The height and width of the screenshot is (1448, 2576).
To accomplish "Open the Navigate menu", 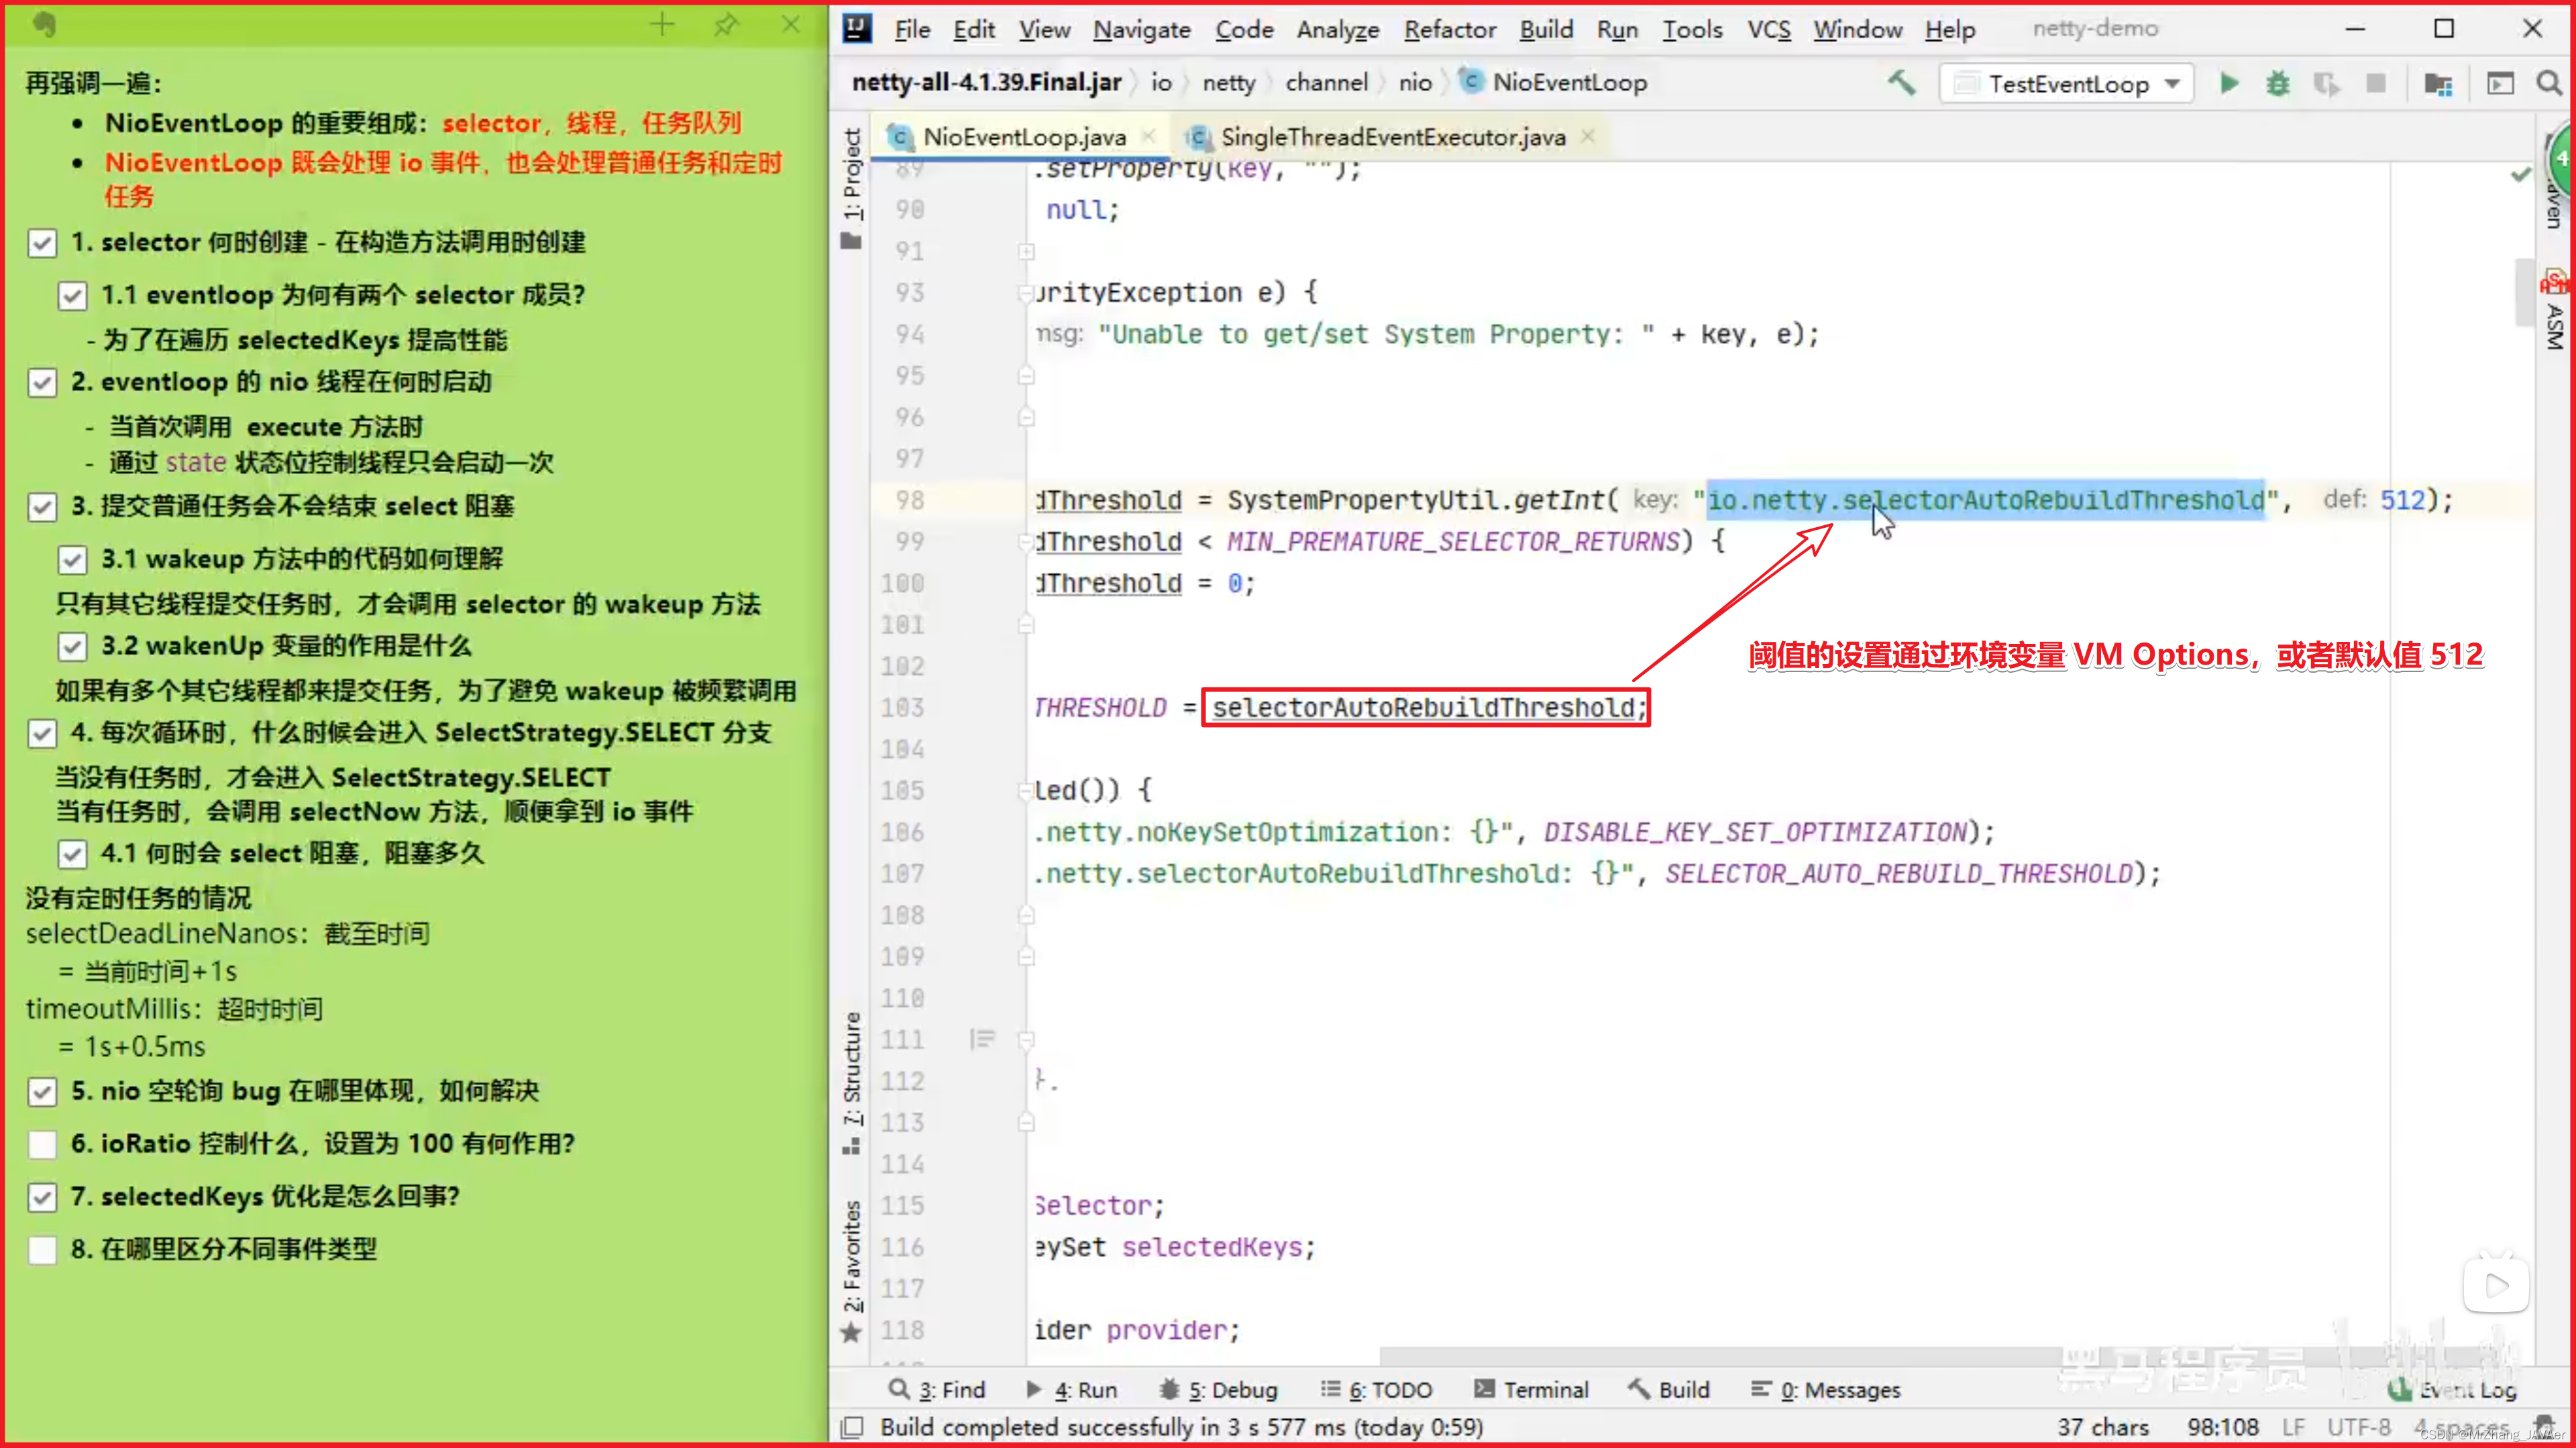I will [x=1141, y=29].
